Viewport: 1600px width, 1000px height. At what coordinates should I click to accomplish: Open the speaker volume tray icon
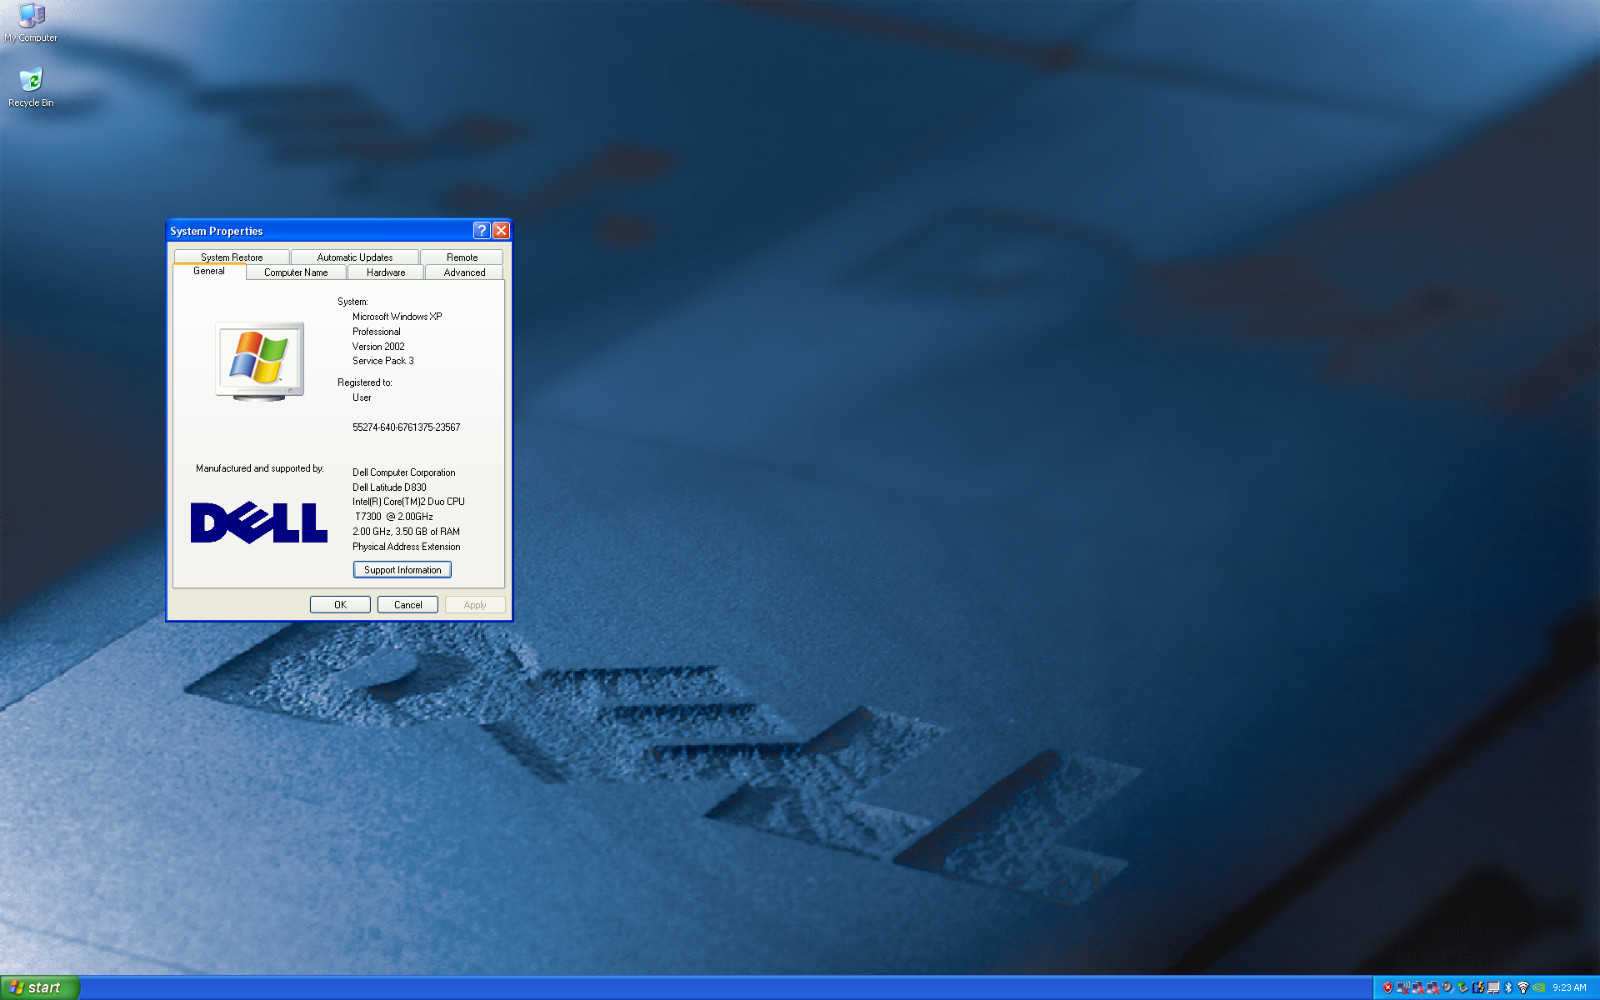[x=1448, y=988]
